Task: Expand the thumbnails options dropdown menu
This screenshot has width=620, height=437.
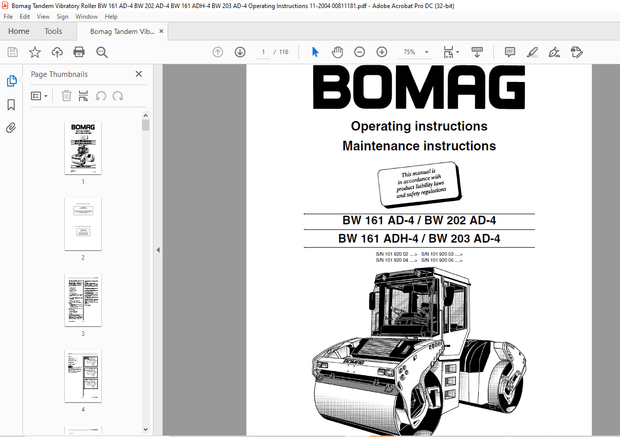Action: (40, 96)
